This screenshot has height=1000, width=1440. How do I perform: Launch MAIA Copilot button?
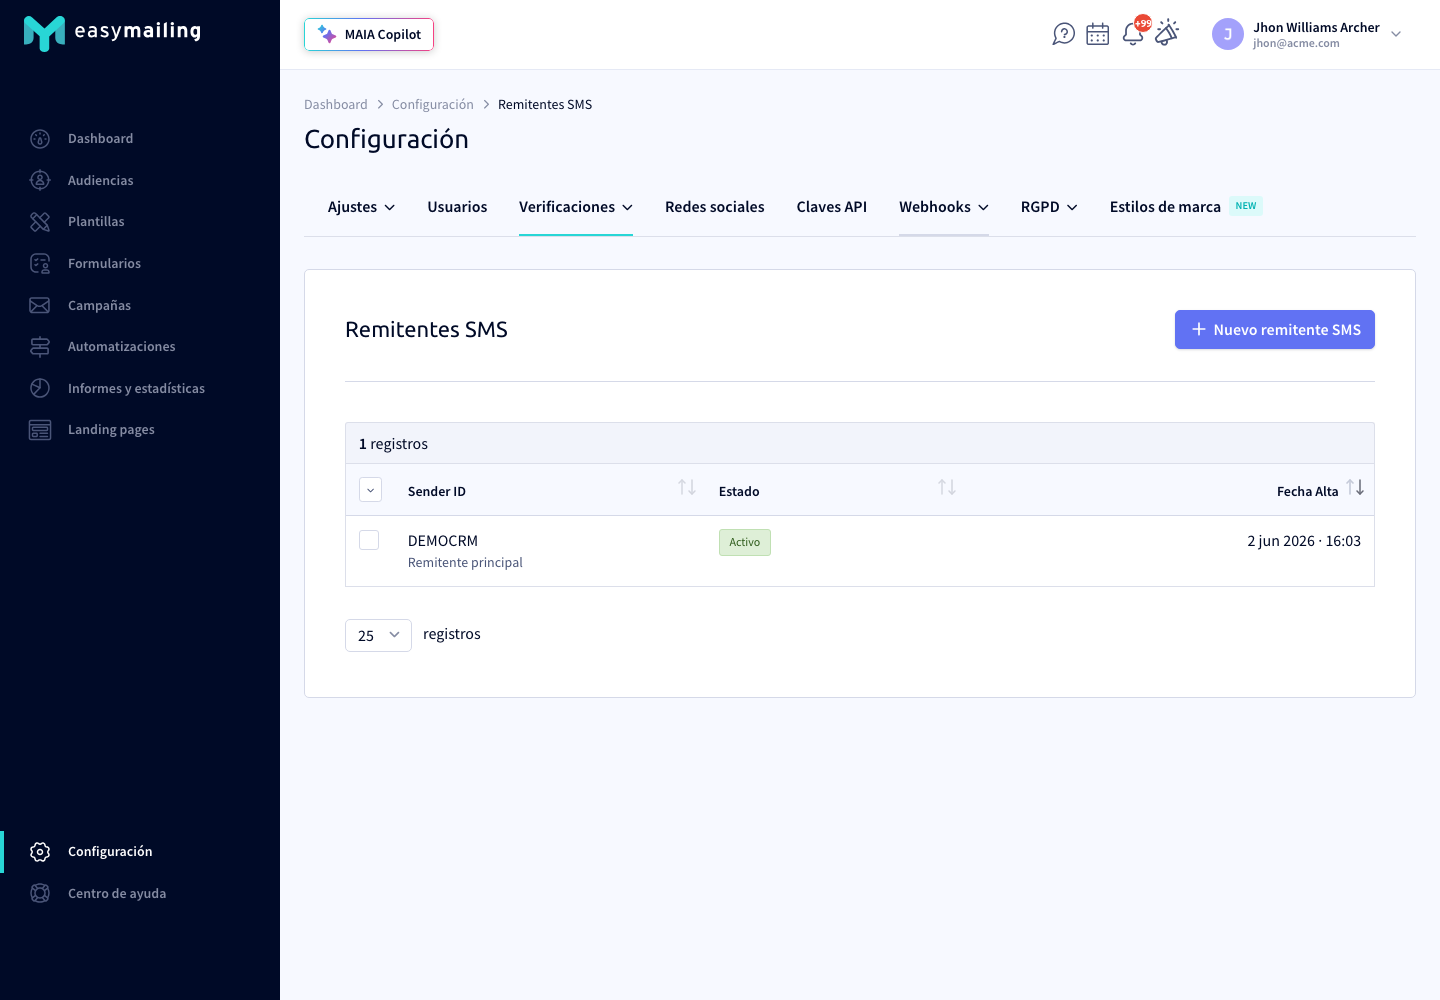click(x=369, y=34)
